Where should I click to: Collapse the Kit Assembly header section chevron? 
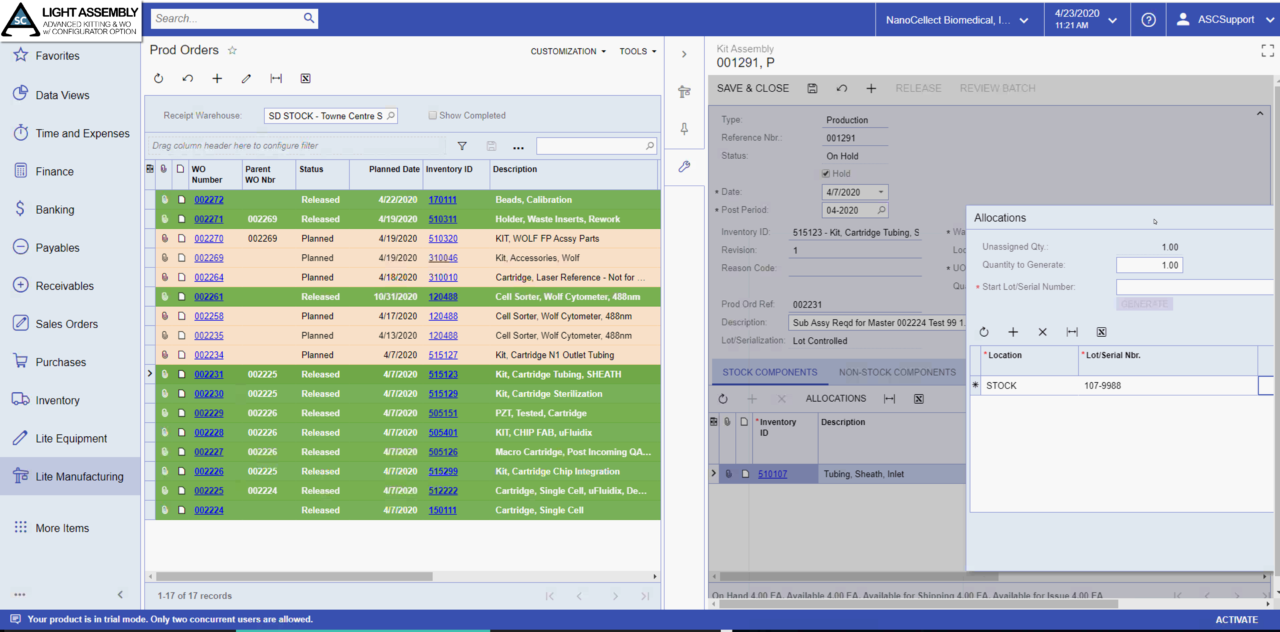(x=1259, y=113)
